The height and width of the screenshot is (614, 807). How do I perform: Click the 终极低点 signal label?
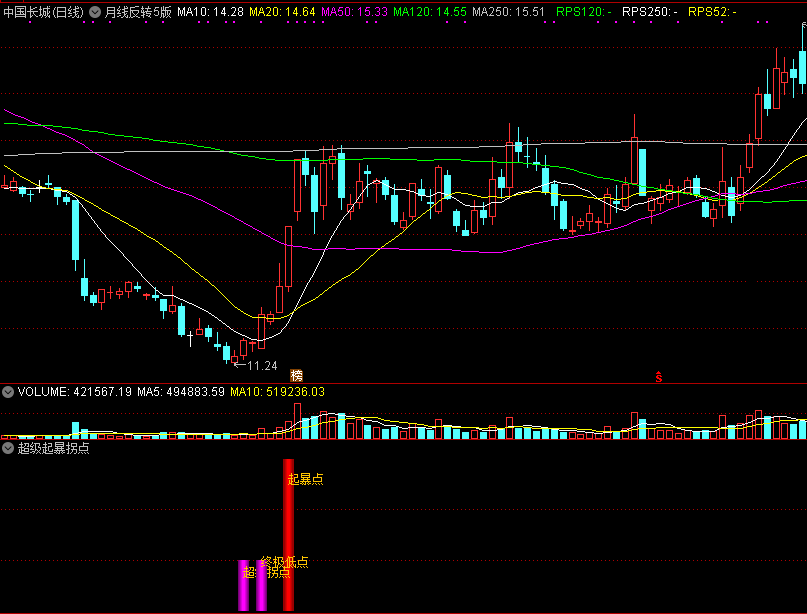tap(285, 562)
